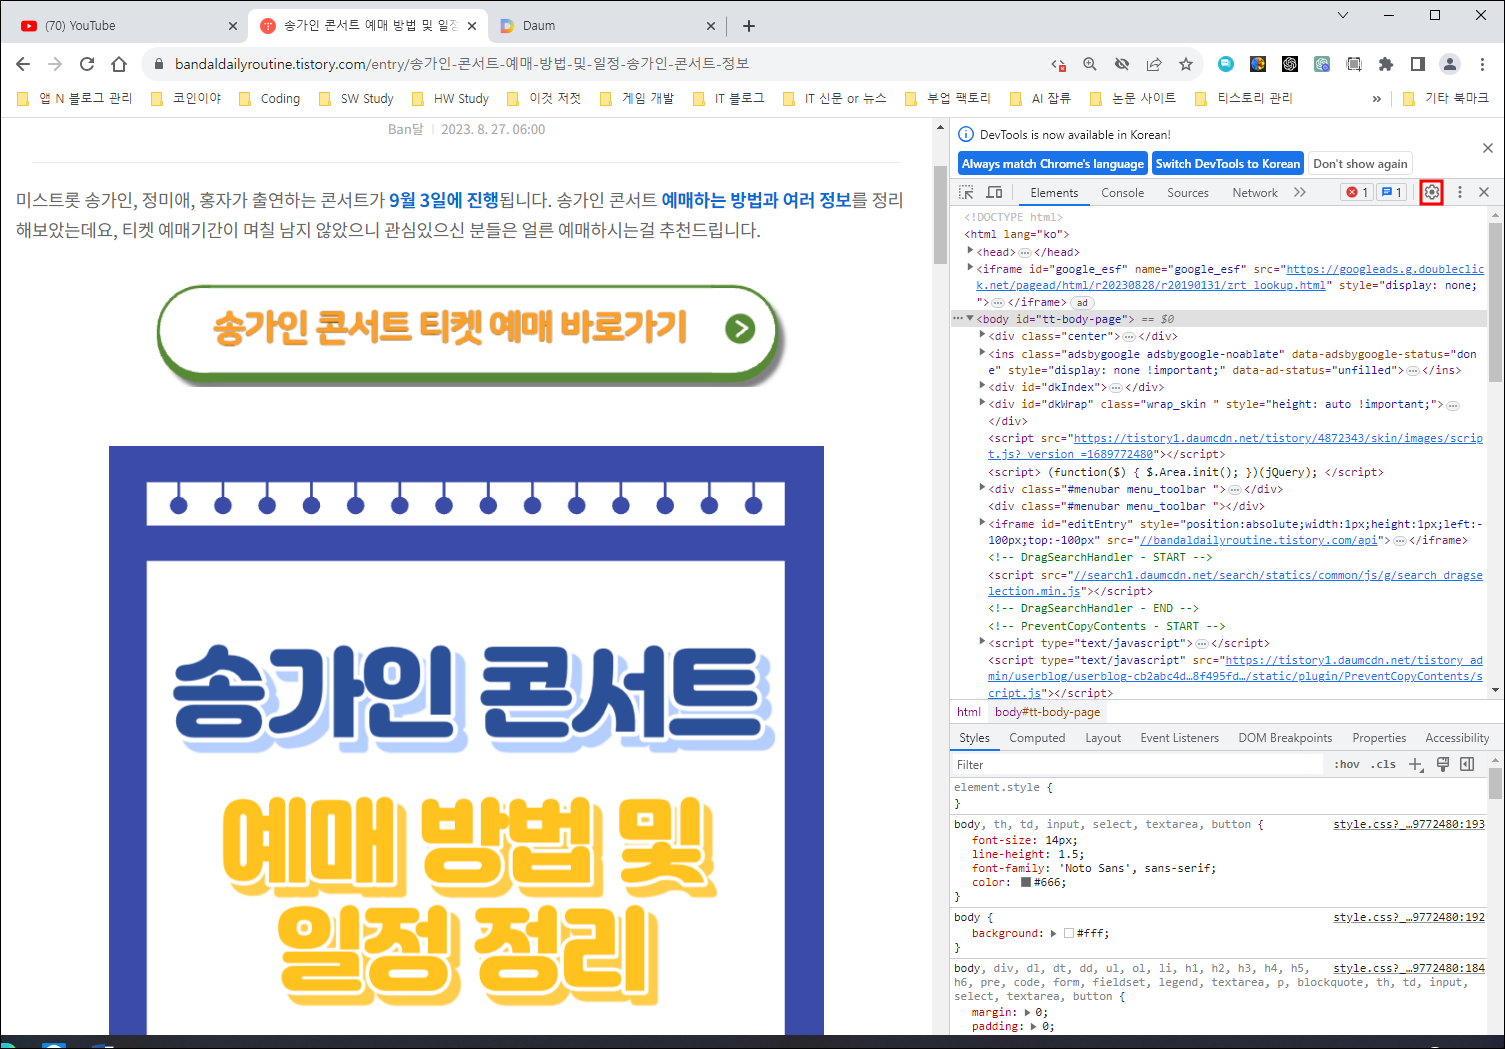Open the Chrome profile avatar
Screen dimensions: 1505x1049
point(1450,64)
